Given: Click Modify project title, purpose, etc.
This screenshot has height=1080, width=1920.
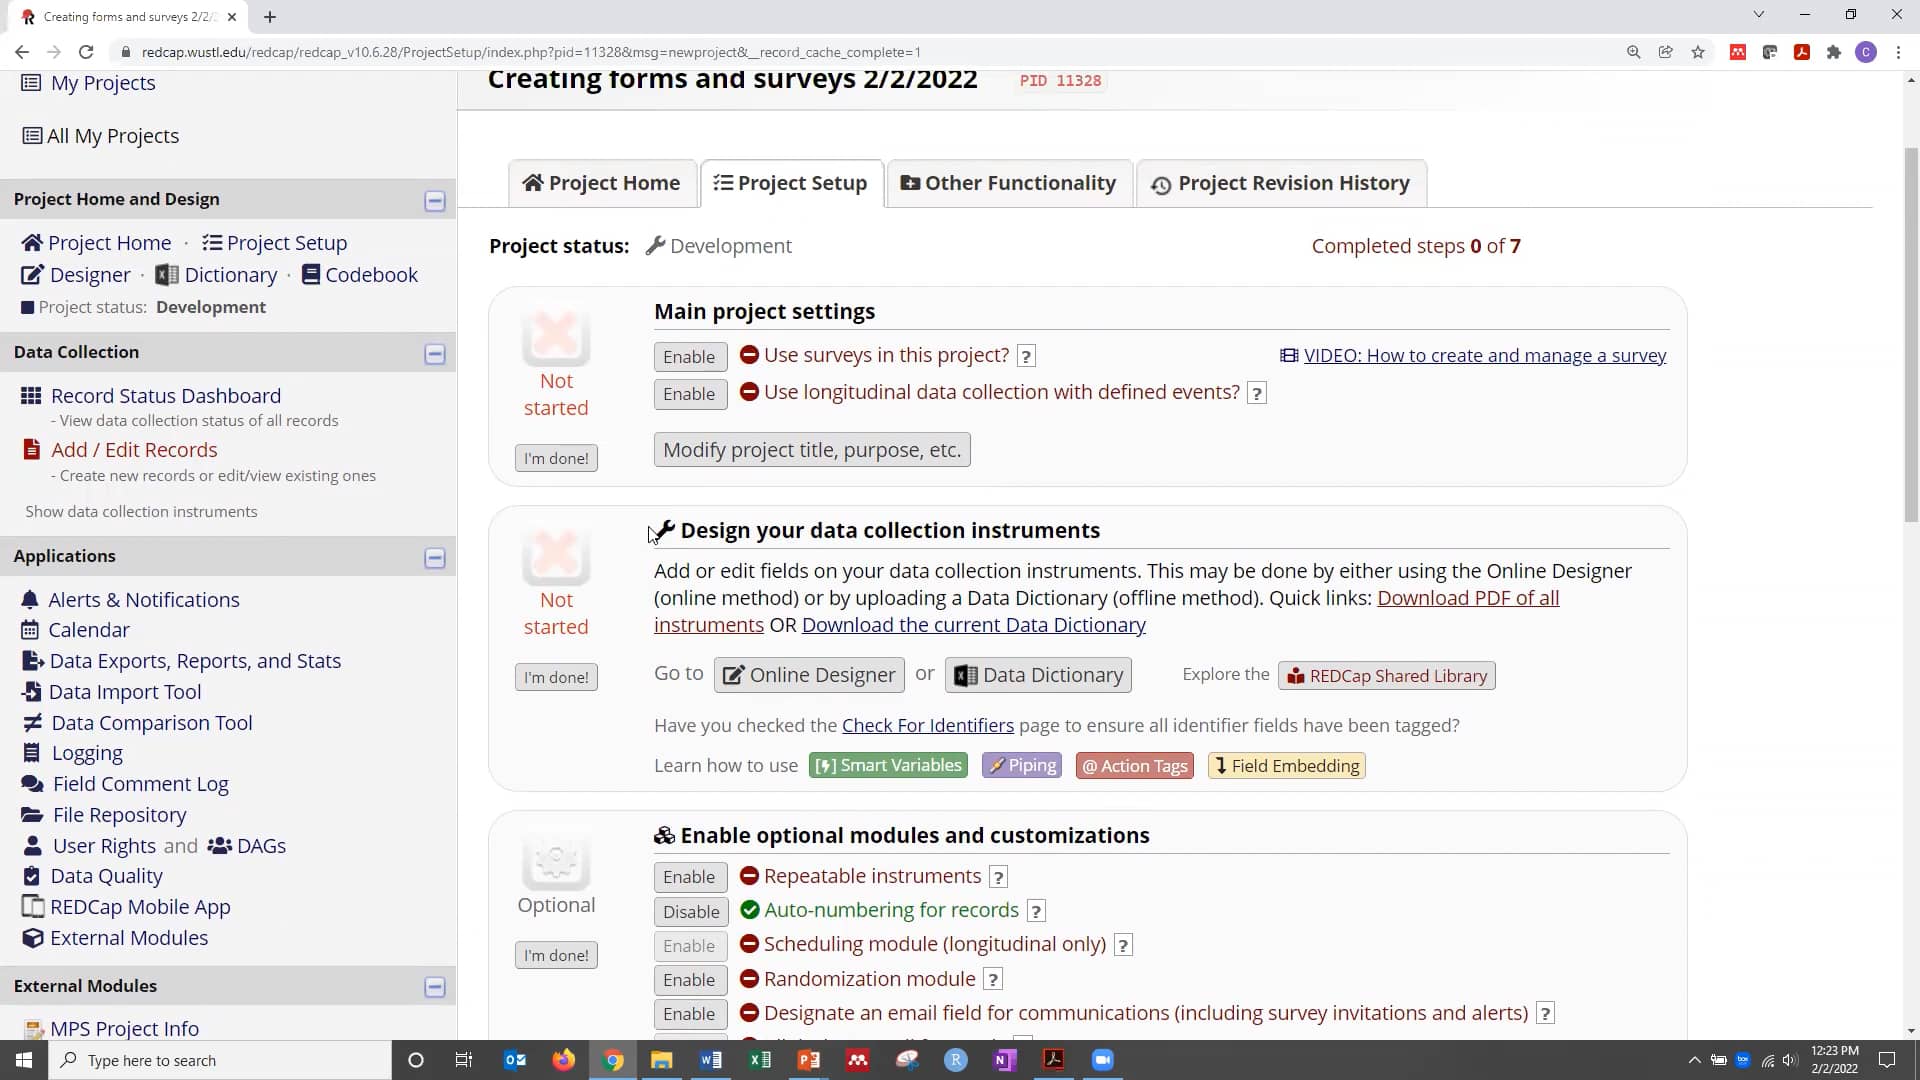Looking at the screenshot, I should click(812, 449).
